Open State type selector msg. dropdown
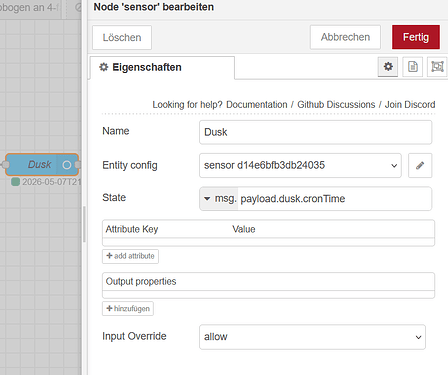448x375 pixels. click(x=219, y=199)
